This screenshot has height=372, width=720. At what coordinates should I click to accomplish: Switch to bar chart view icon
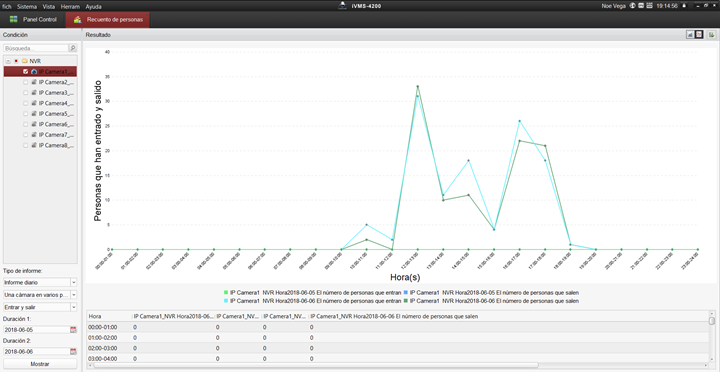(x=690, y=35)
